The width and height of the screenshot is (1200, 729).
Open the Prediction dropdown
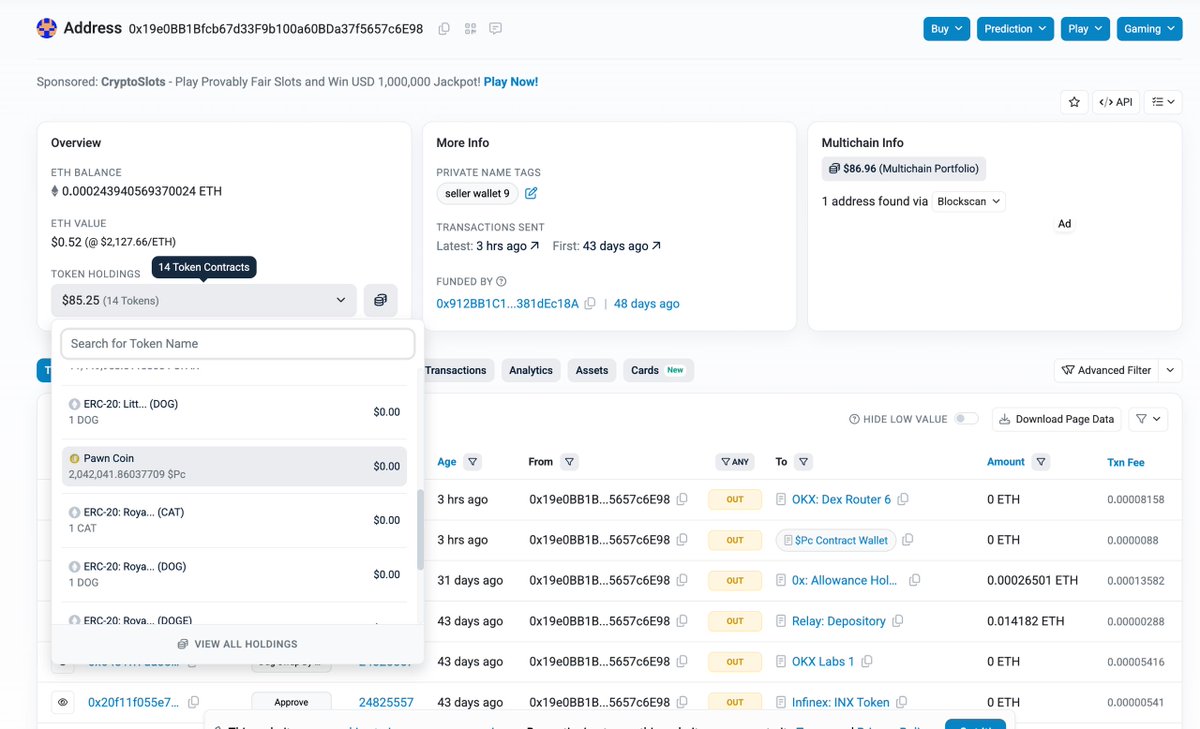coord(1015,29)
